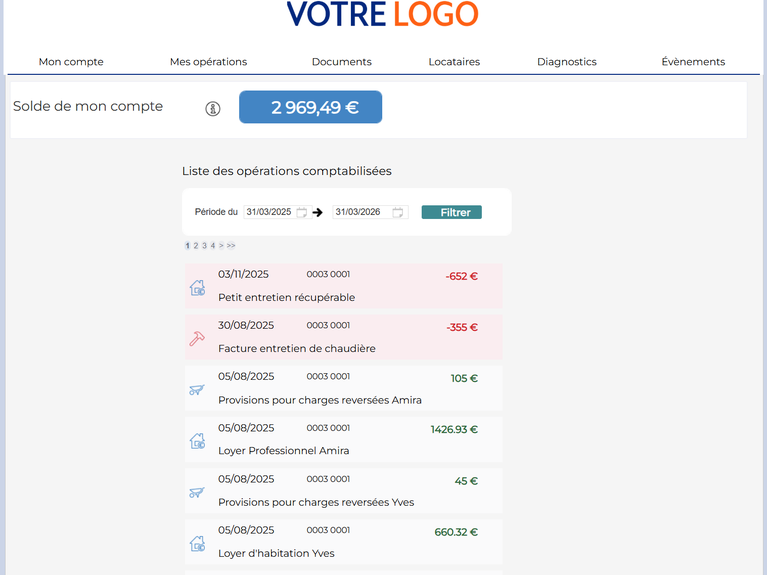The height and width of the screenshot is (575, 767).
Task: Go to page 2 of operations
Action: pyautogui.click(x=196, y=246)
